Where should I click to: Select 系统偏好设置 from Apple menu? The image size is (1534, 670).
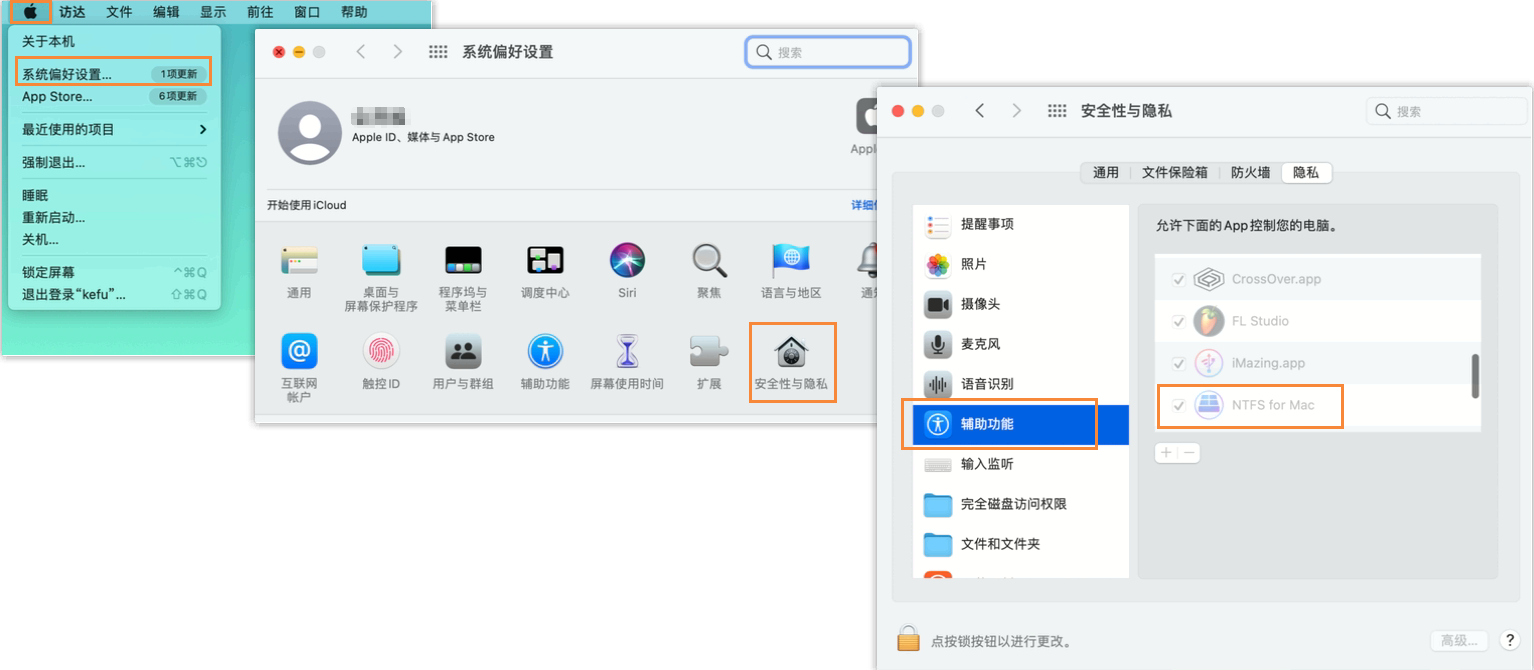click(x=67, y=74)
